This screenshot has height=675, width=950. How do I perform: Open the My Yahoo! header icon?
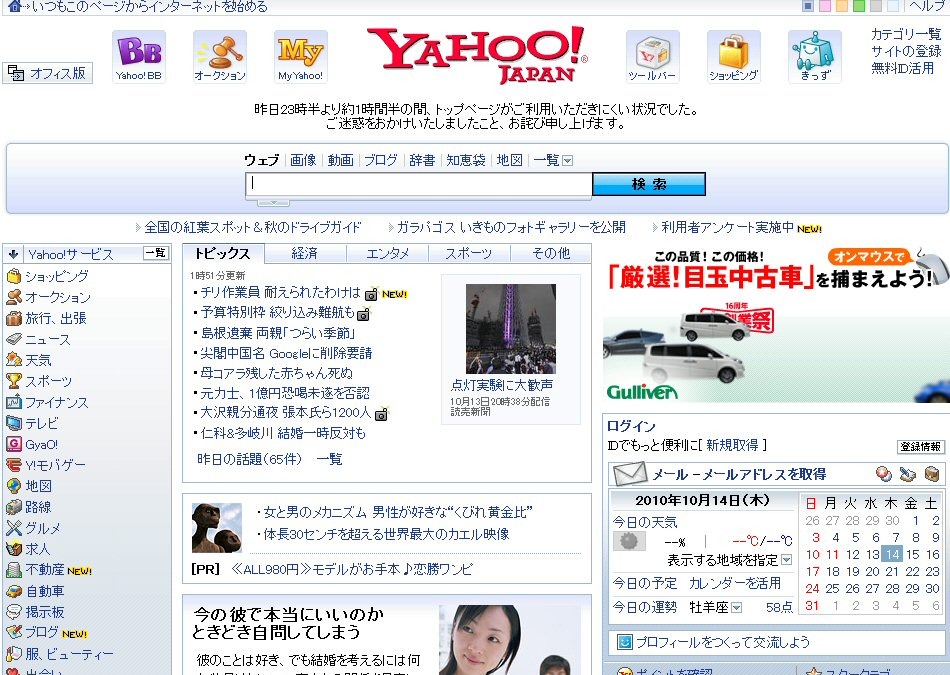click(x=301, y=56)
